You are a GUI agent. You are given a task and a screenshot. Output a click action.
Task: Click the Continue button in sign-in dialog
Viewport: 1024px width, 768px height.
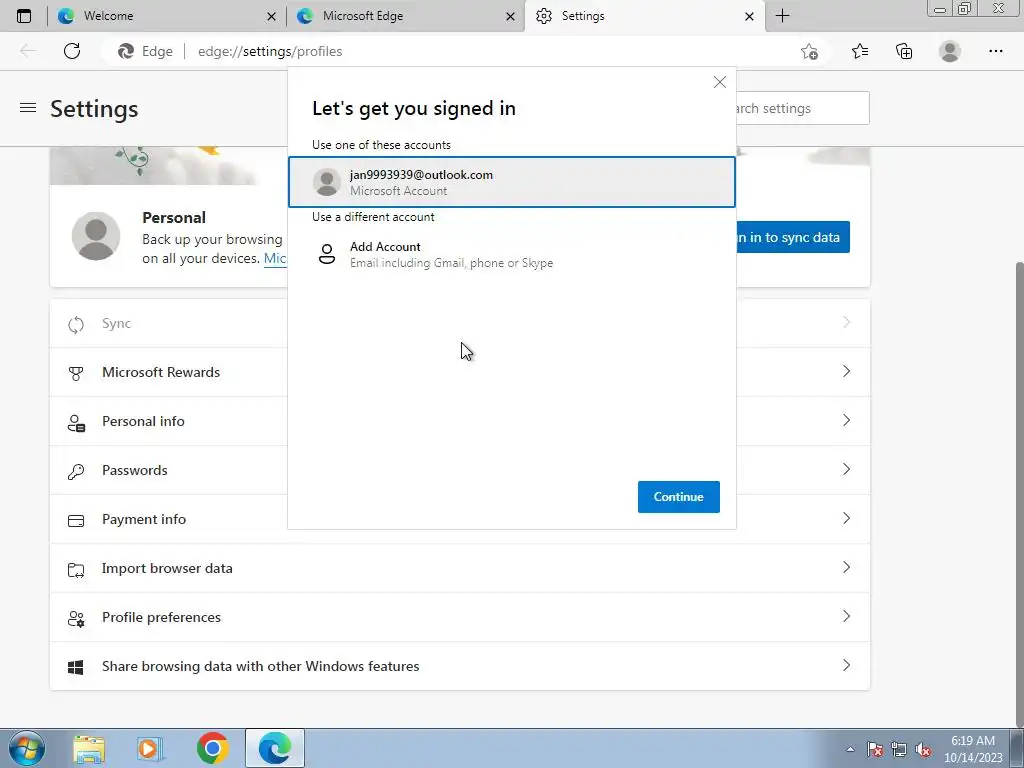point(679,497)
